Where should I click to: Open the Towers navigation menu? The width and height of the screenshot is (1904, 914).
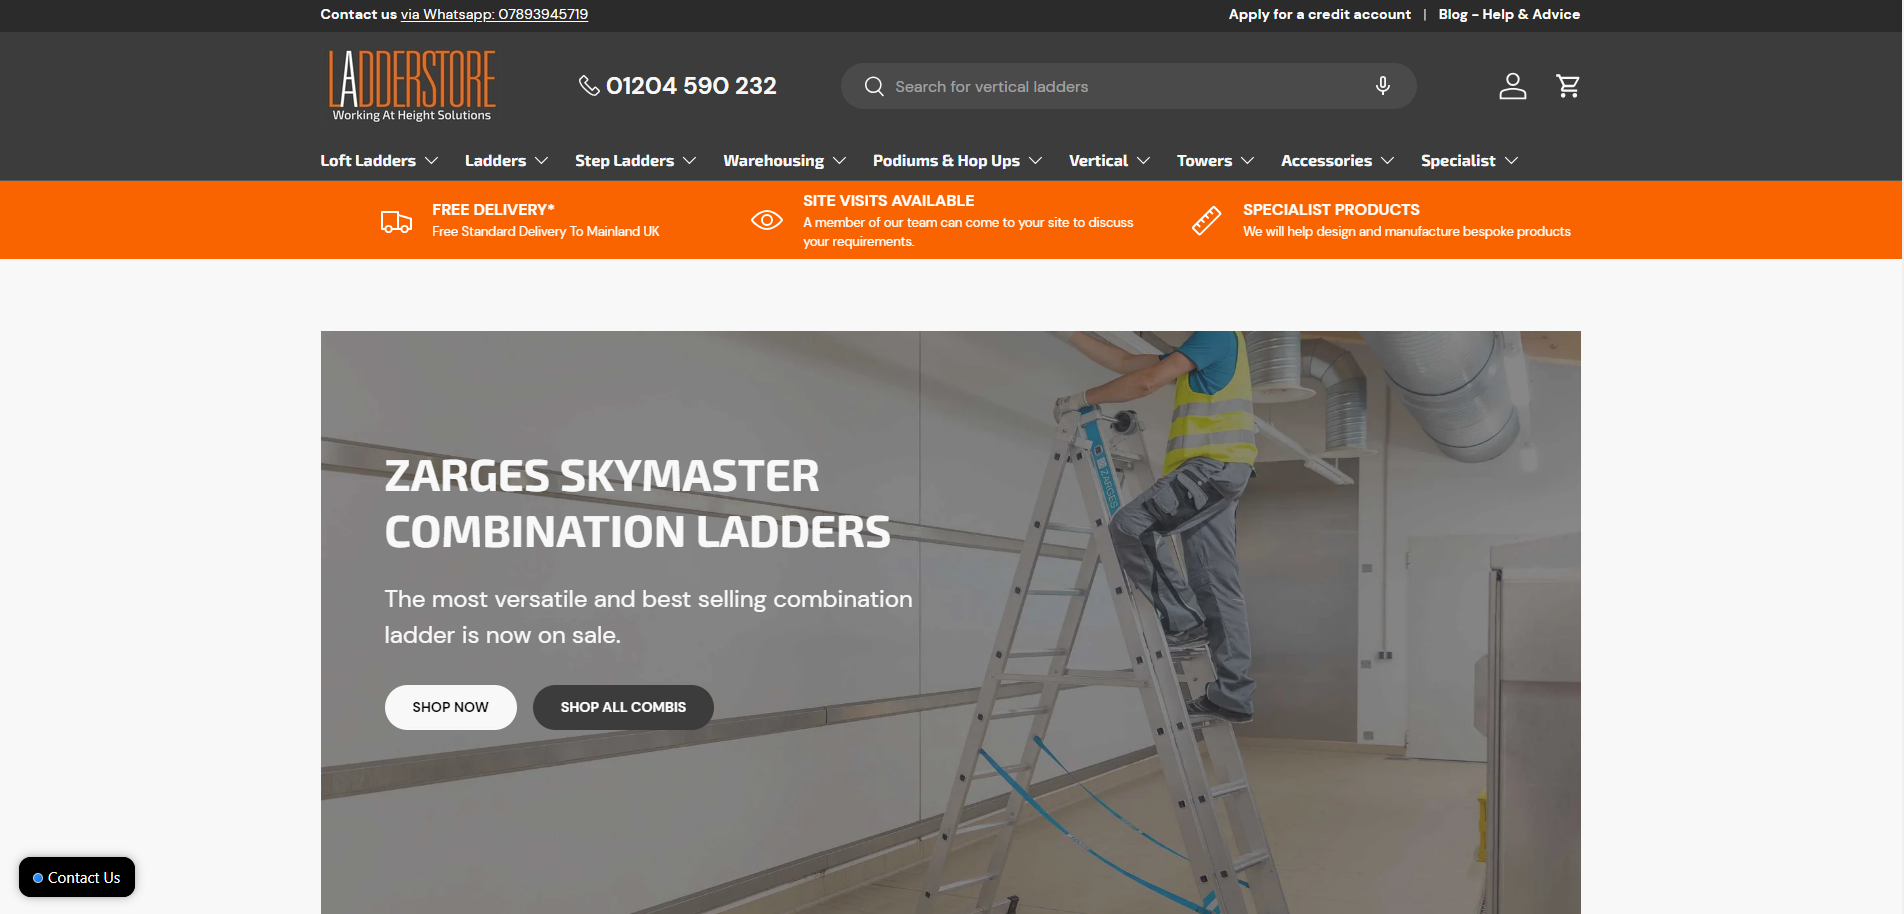(1215, 161)
